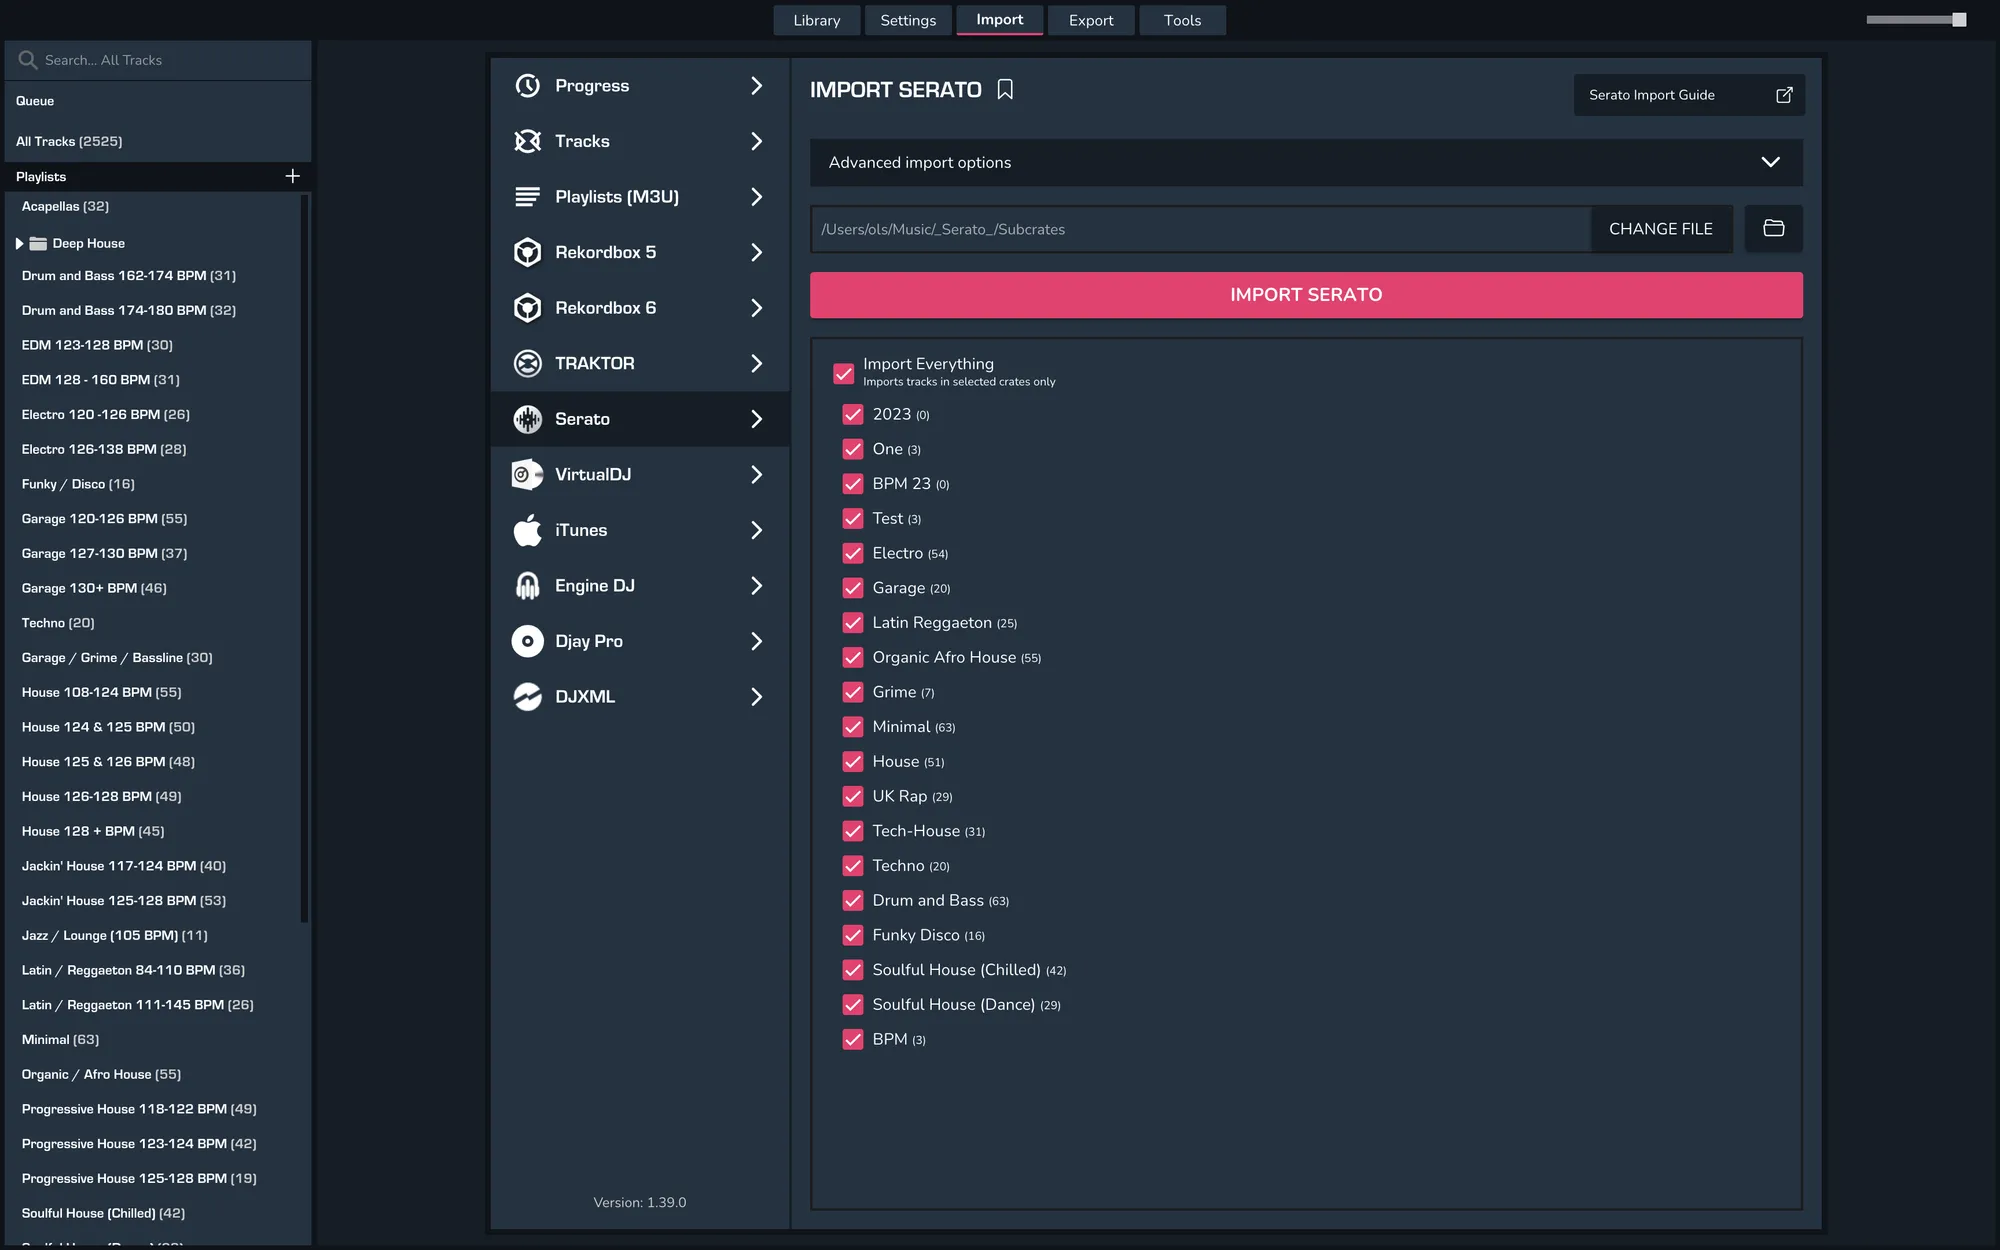Open external link icon for Serato Import Guide
This screenshot has width=2000, height=1250.
(1784, 95)
